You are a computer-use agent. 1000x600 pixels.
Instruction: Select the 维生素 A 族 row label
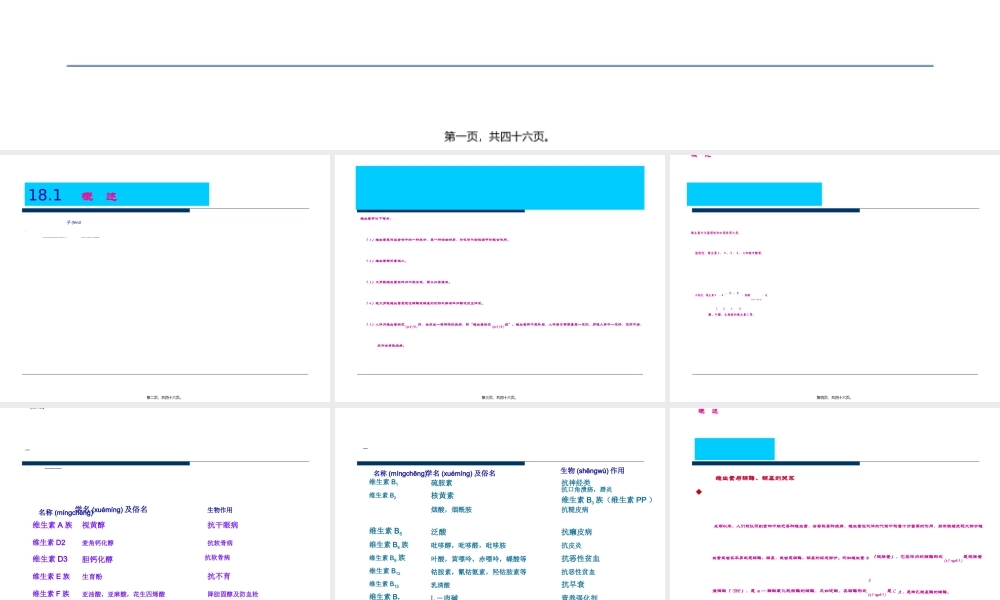(53, 524)
